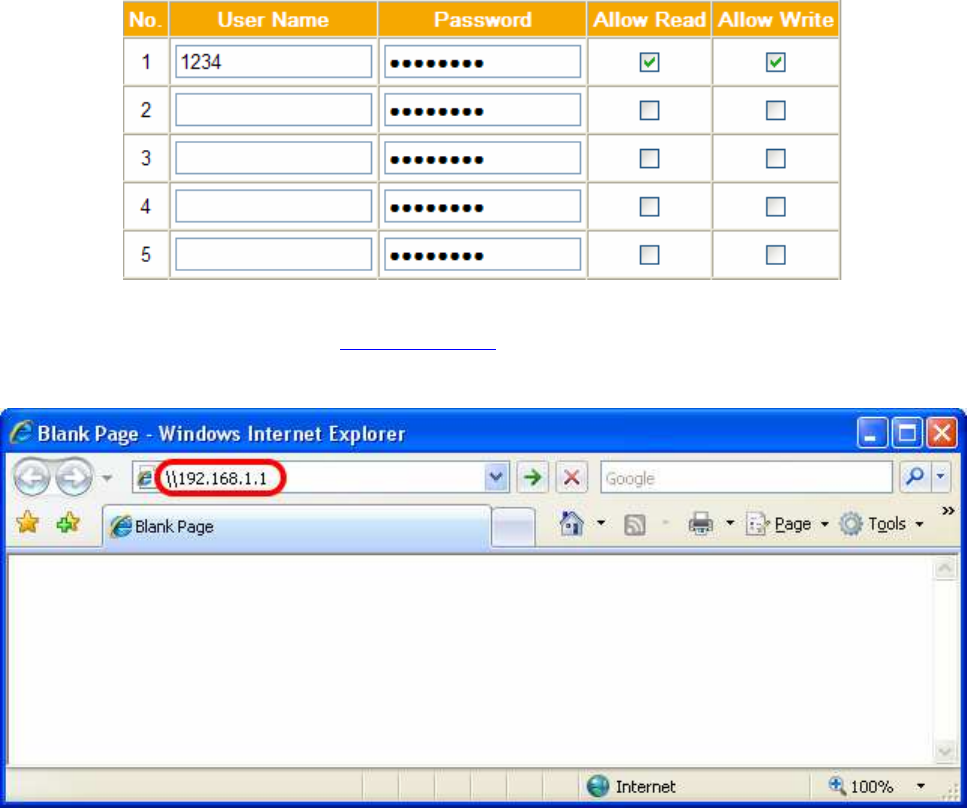967x808 pixels.
Task: Open the Home button dropdown arrow
Action: (x=601, y=524)
